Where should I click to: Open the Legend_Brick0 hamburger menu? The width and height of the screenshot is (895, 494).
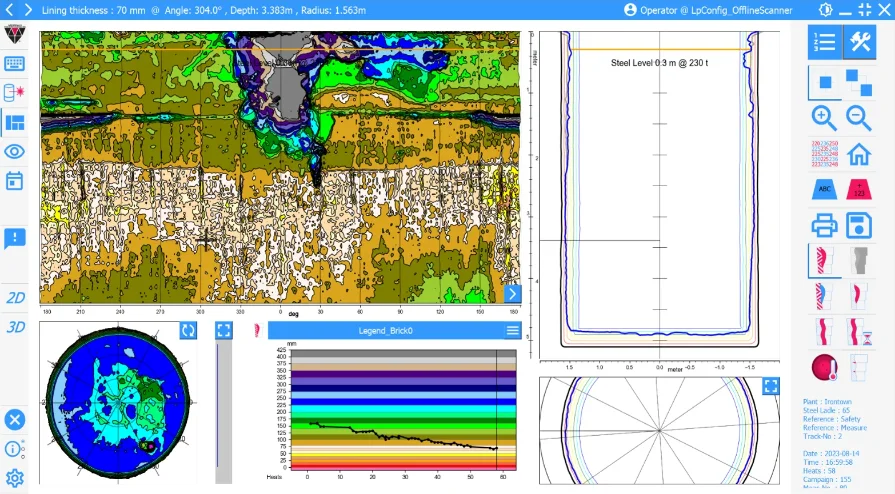(x=513, y=331)
